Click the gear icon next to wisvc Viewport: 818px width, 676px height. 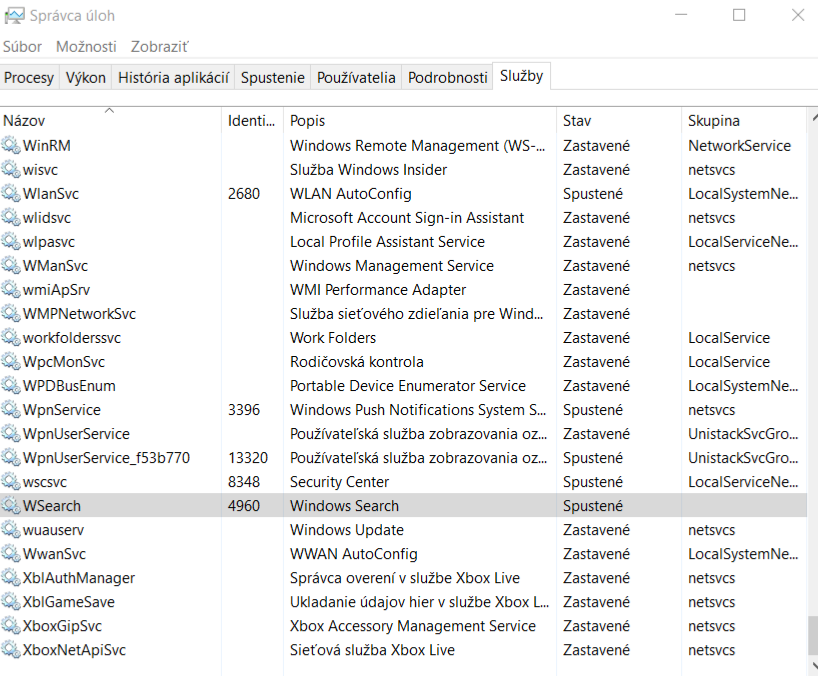coord(10,169)
